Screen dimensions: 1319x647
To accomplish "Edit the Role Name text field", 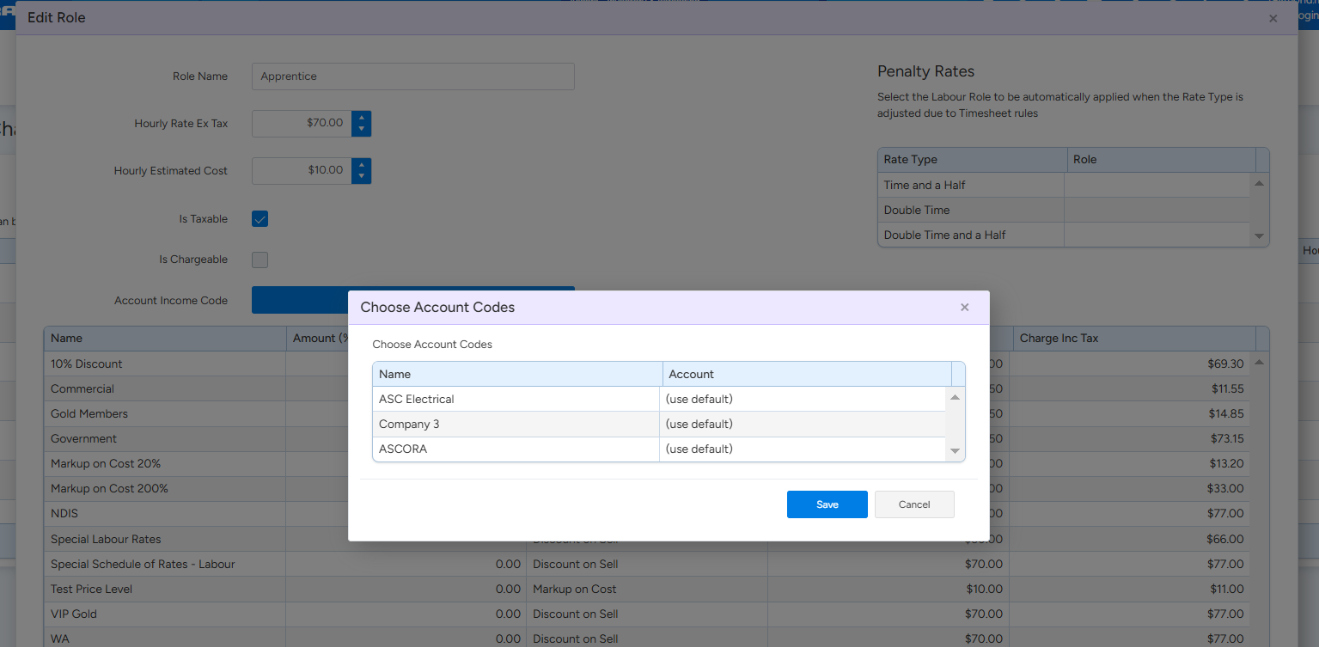I will [x=413, y=77].
